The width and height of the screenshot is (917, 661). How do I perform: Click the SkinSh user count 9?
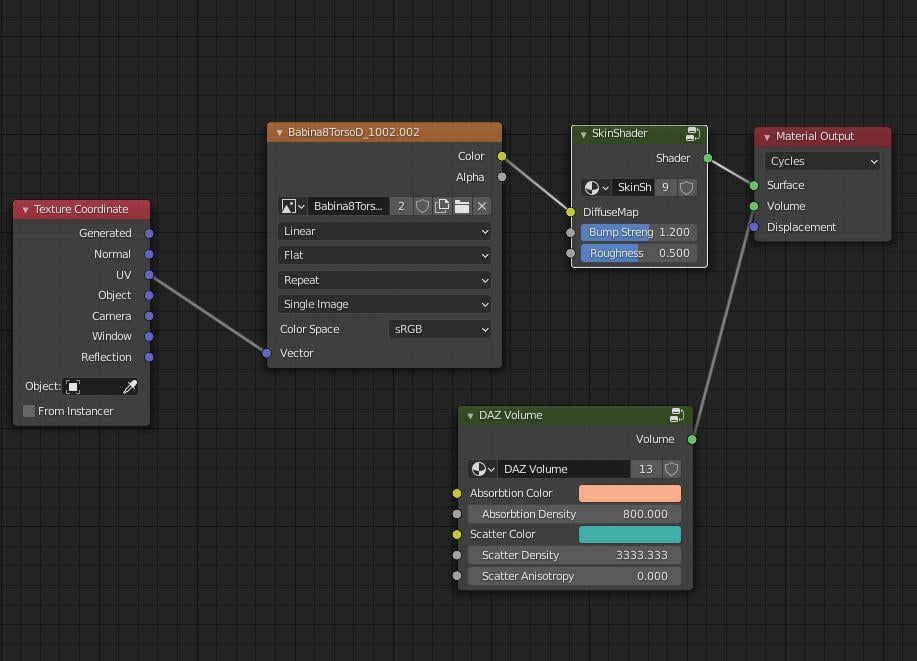click(x=665, y=188)
